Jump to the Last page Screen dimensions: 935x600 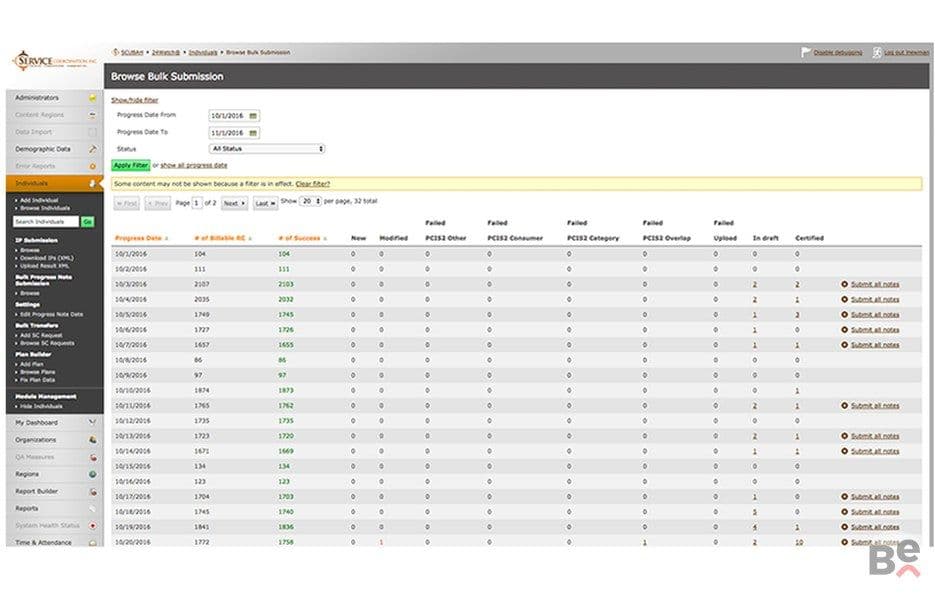pyautogui.click(x=265, y=203)
